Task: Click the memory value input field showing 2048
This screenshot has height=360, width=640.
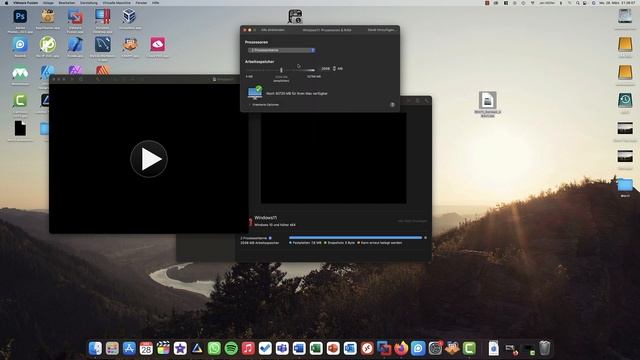Action: coord(325,69)
